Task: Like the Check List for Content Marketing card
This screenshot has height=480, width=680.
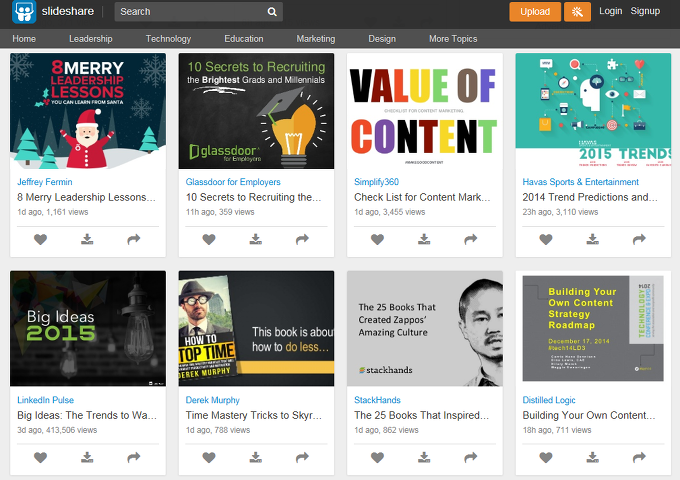Action: coord(377,239)
